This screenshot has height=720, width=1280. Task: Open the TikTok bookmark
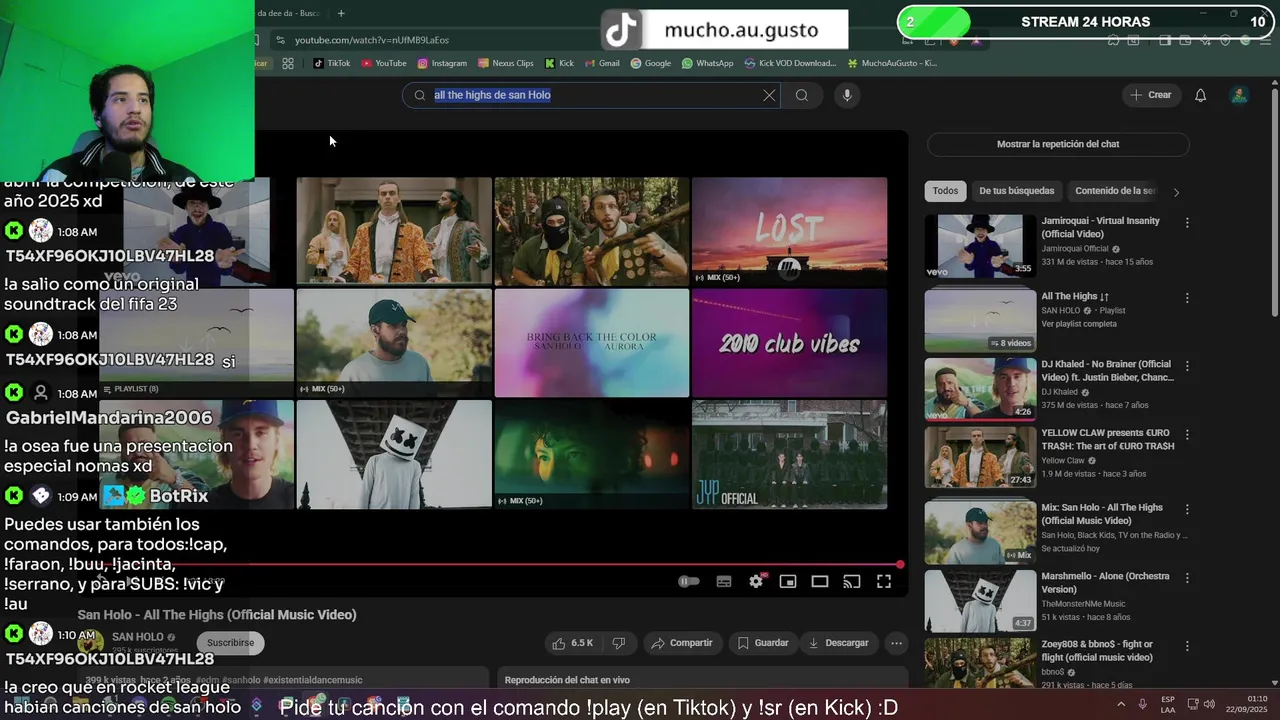332,63
